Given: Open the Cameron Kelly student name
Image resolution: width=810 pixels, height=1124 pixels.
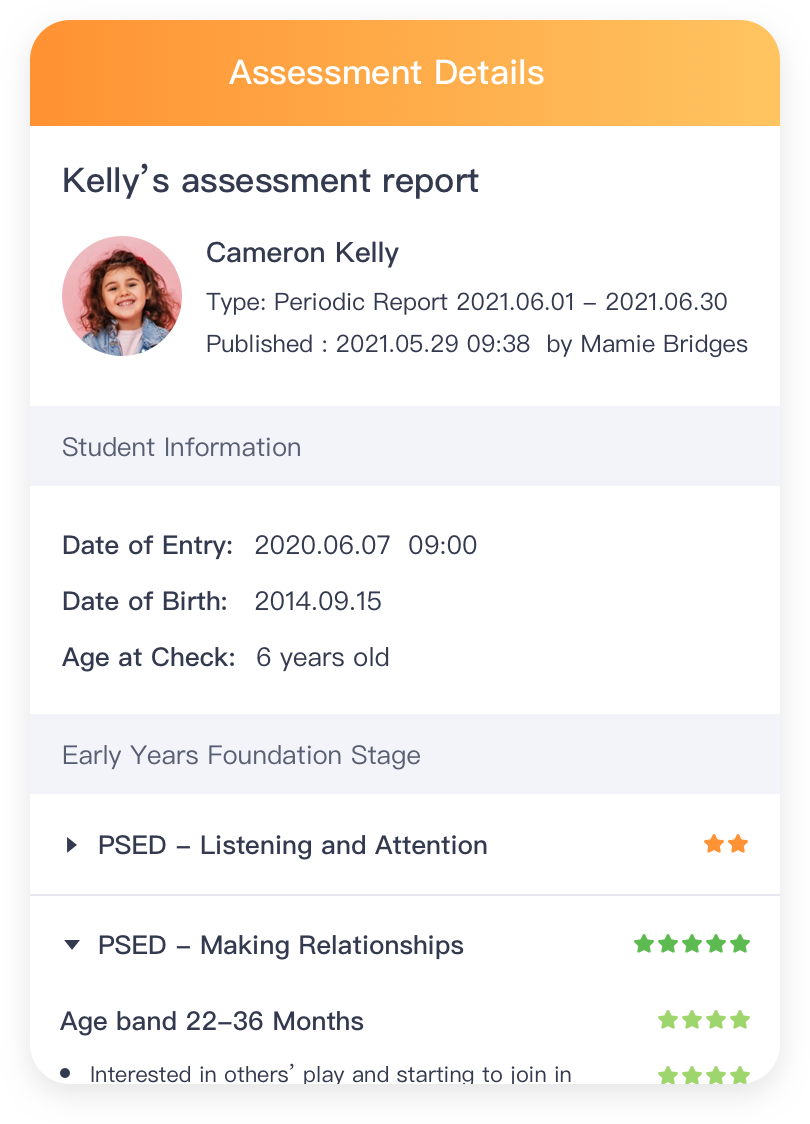Looking at the screenshot, I should pos(302,253).
